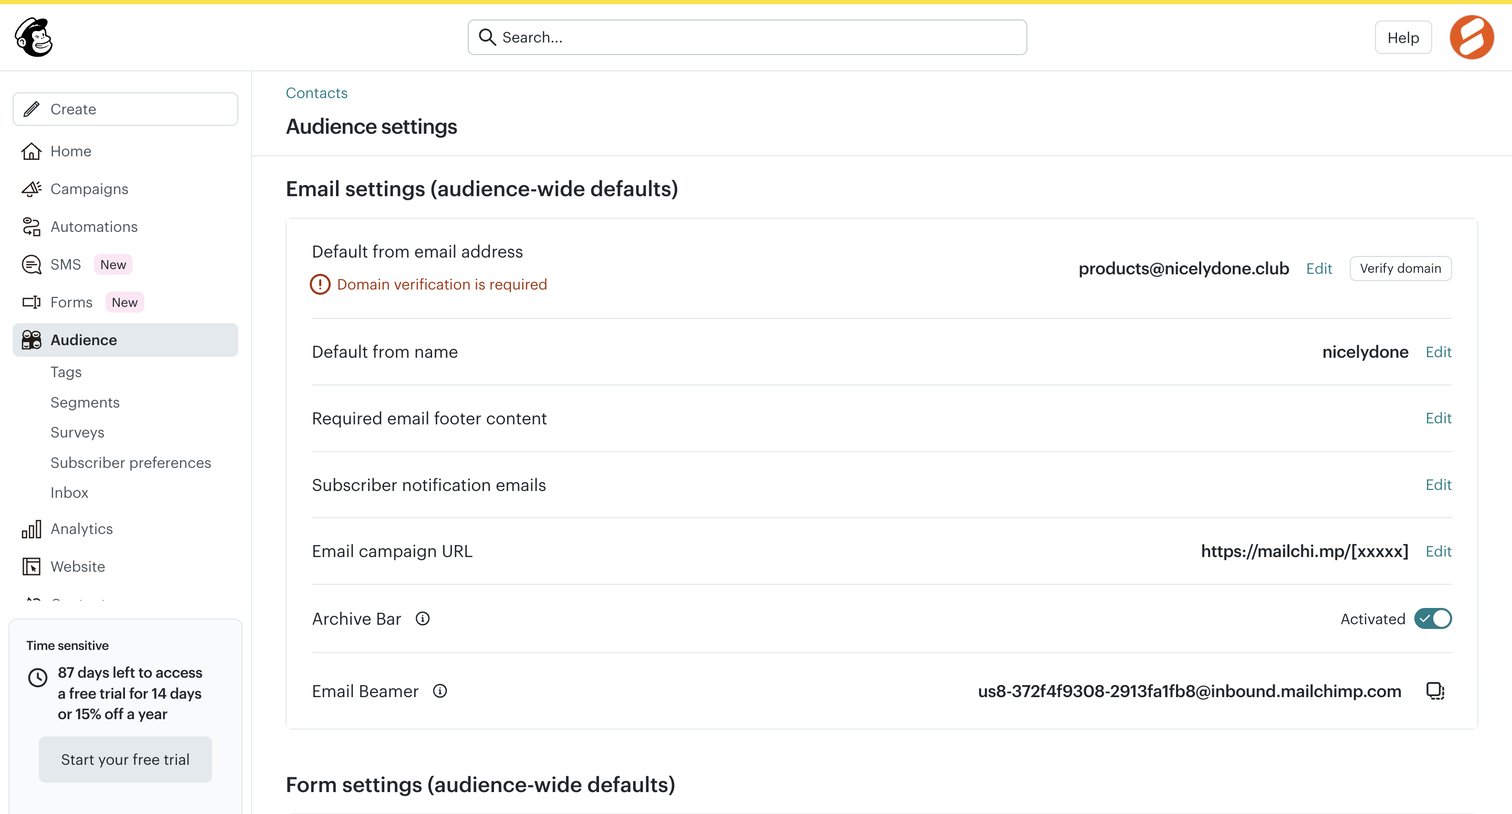Click the pencil icon on Create
Image resolution: width=1512 pixels, height=814 pixels.
(32, 109)
